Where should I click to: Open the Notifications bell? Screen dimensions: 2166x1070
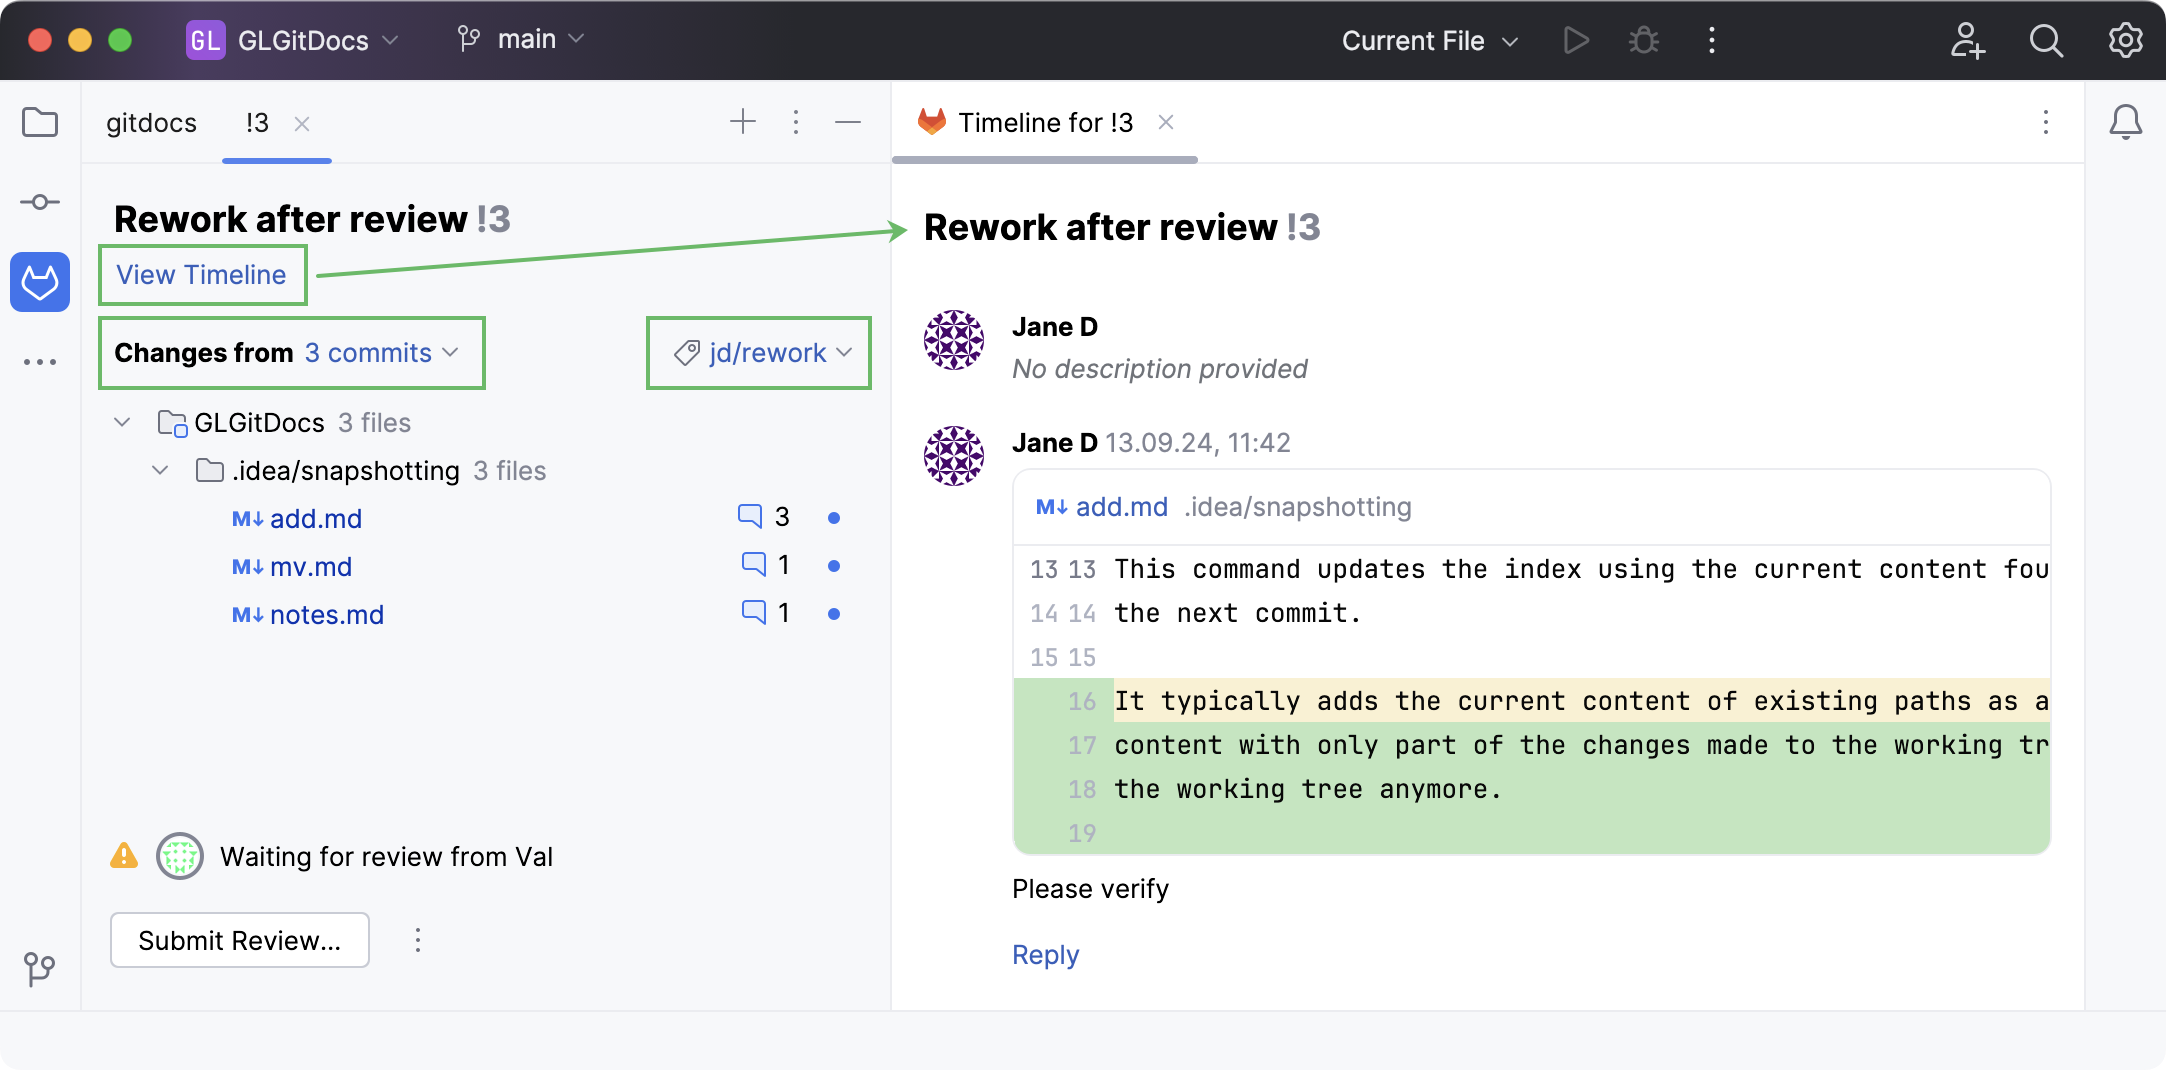pyautogui.click(x=2126, y=122)
